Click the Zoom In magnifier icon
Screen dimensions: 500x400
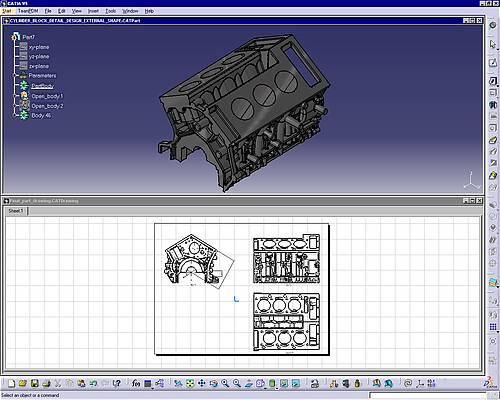coord(225,384)
